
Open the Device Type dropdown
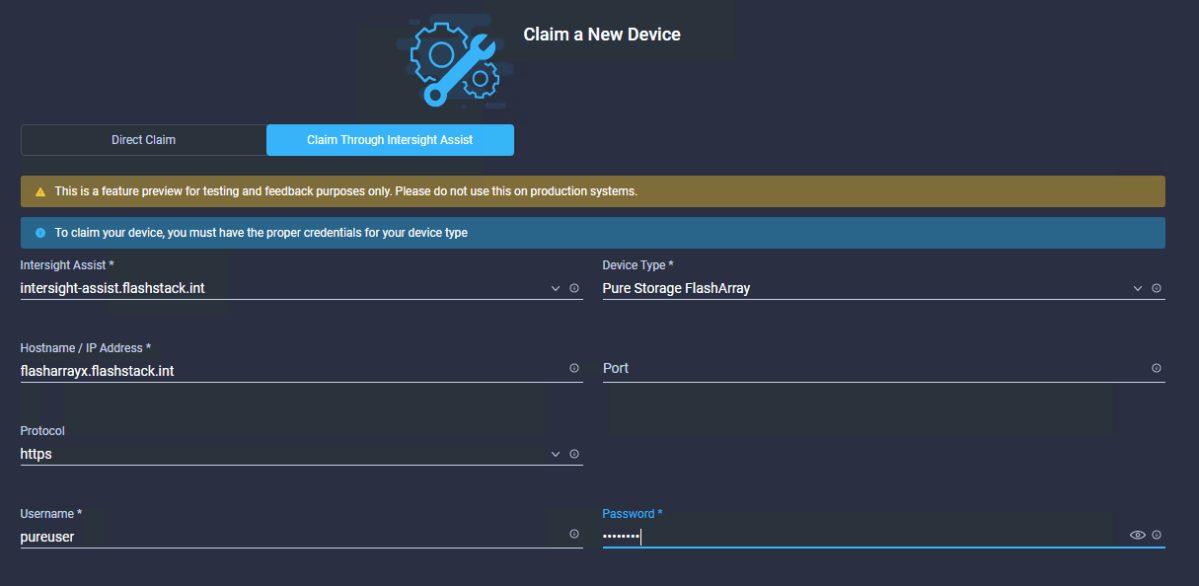click(x=1137, y=288)
